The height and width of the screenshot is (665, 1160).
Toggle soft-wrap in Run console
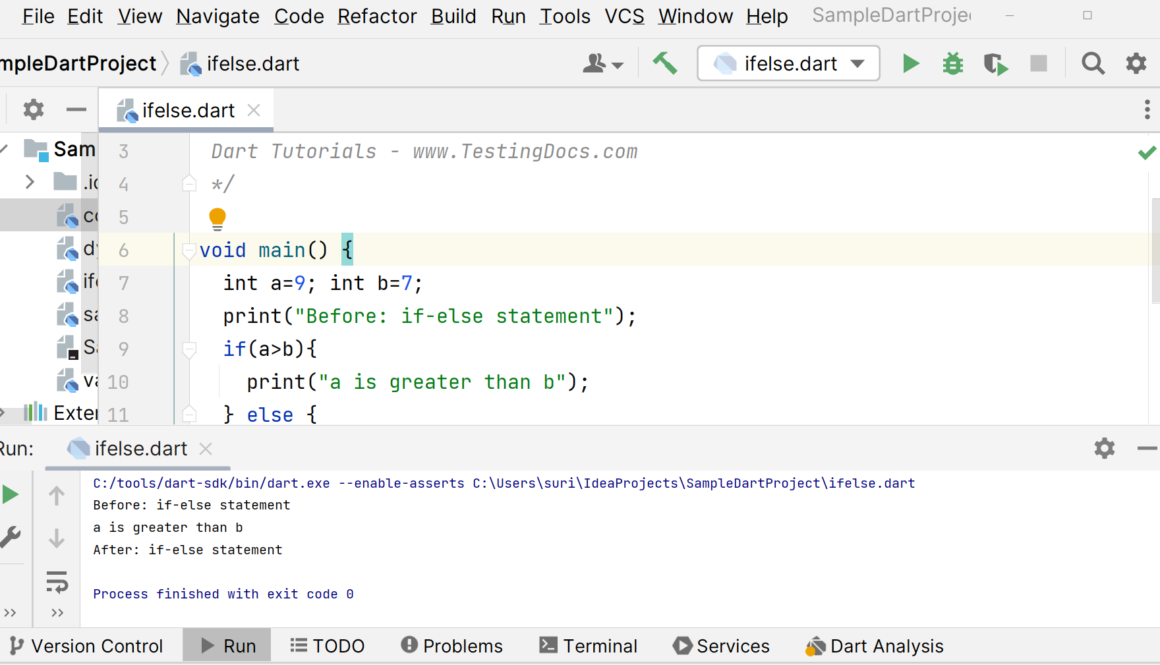[57, 581]
